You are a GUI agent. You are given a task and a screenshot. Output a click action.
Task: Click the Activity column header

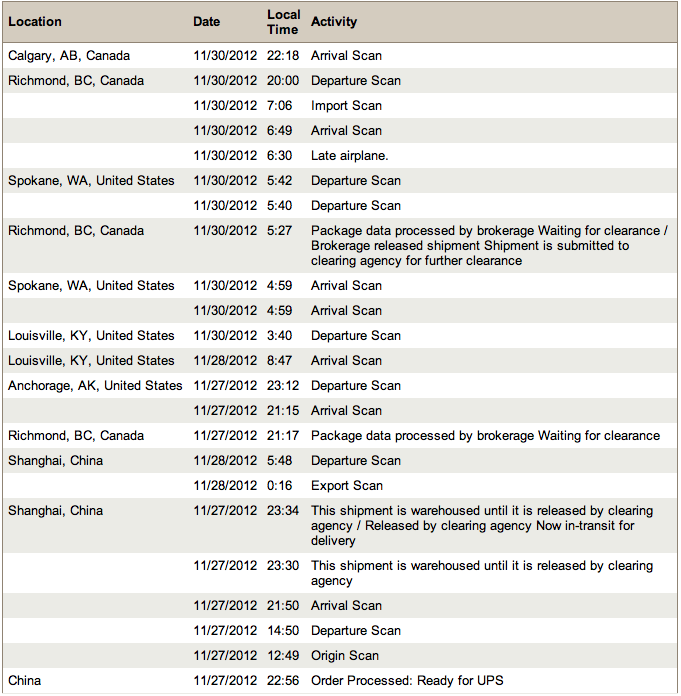[334, 21]
